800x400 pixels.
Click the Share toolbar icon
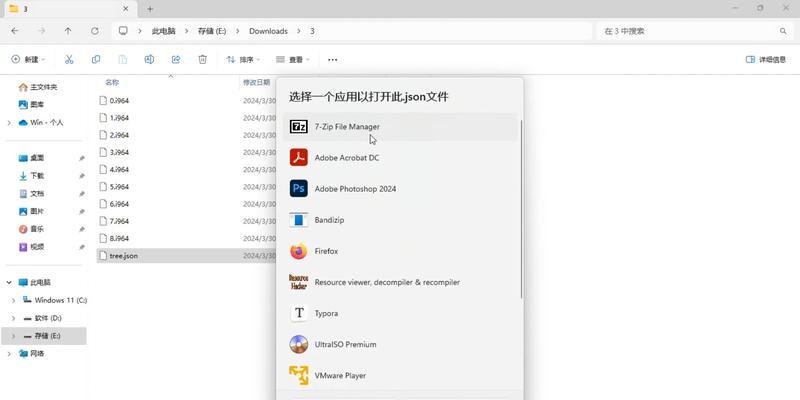click(x=176, y=60)
